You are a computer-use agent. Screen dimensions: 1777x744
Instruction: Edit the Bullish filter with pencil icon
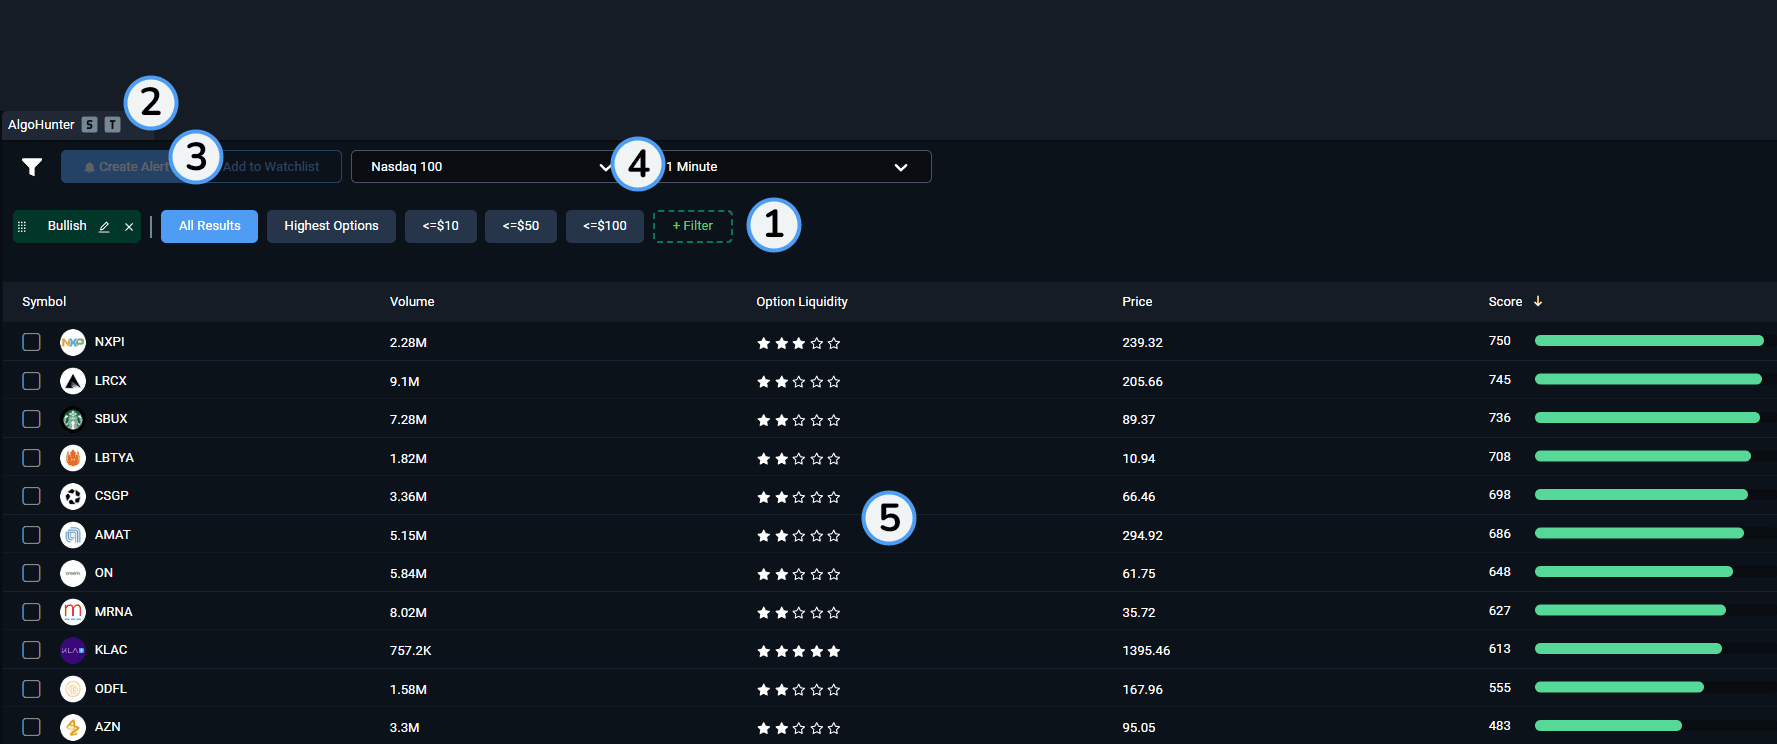(104, 227)
